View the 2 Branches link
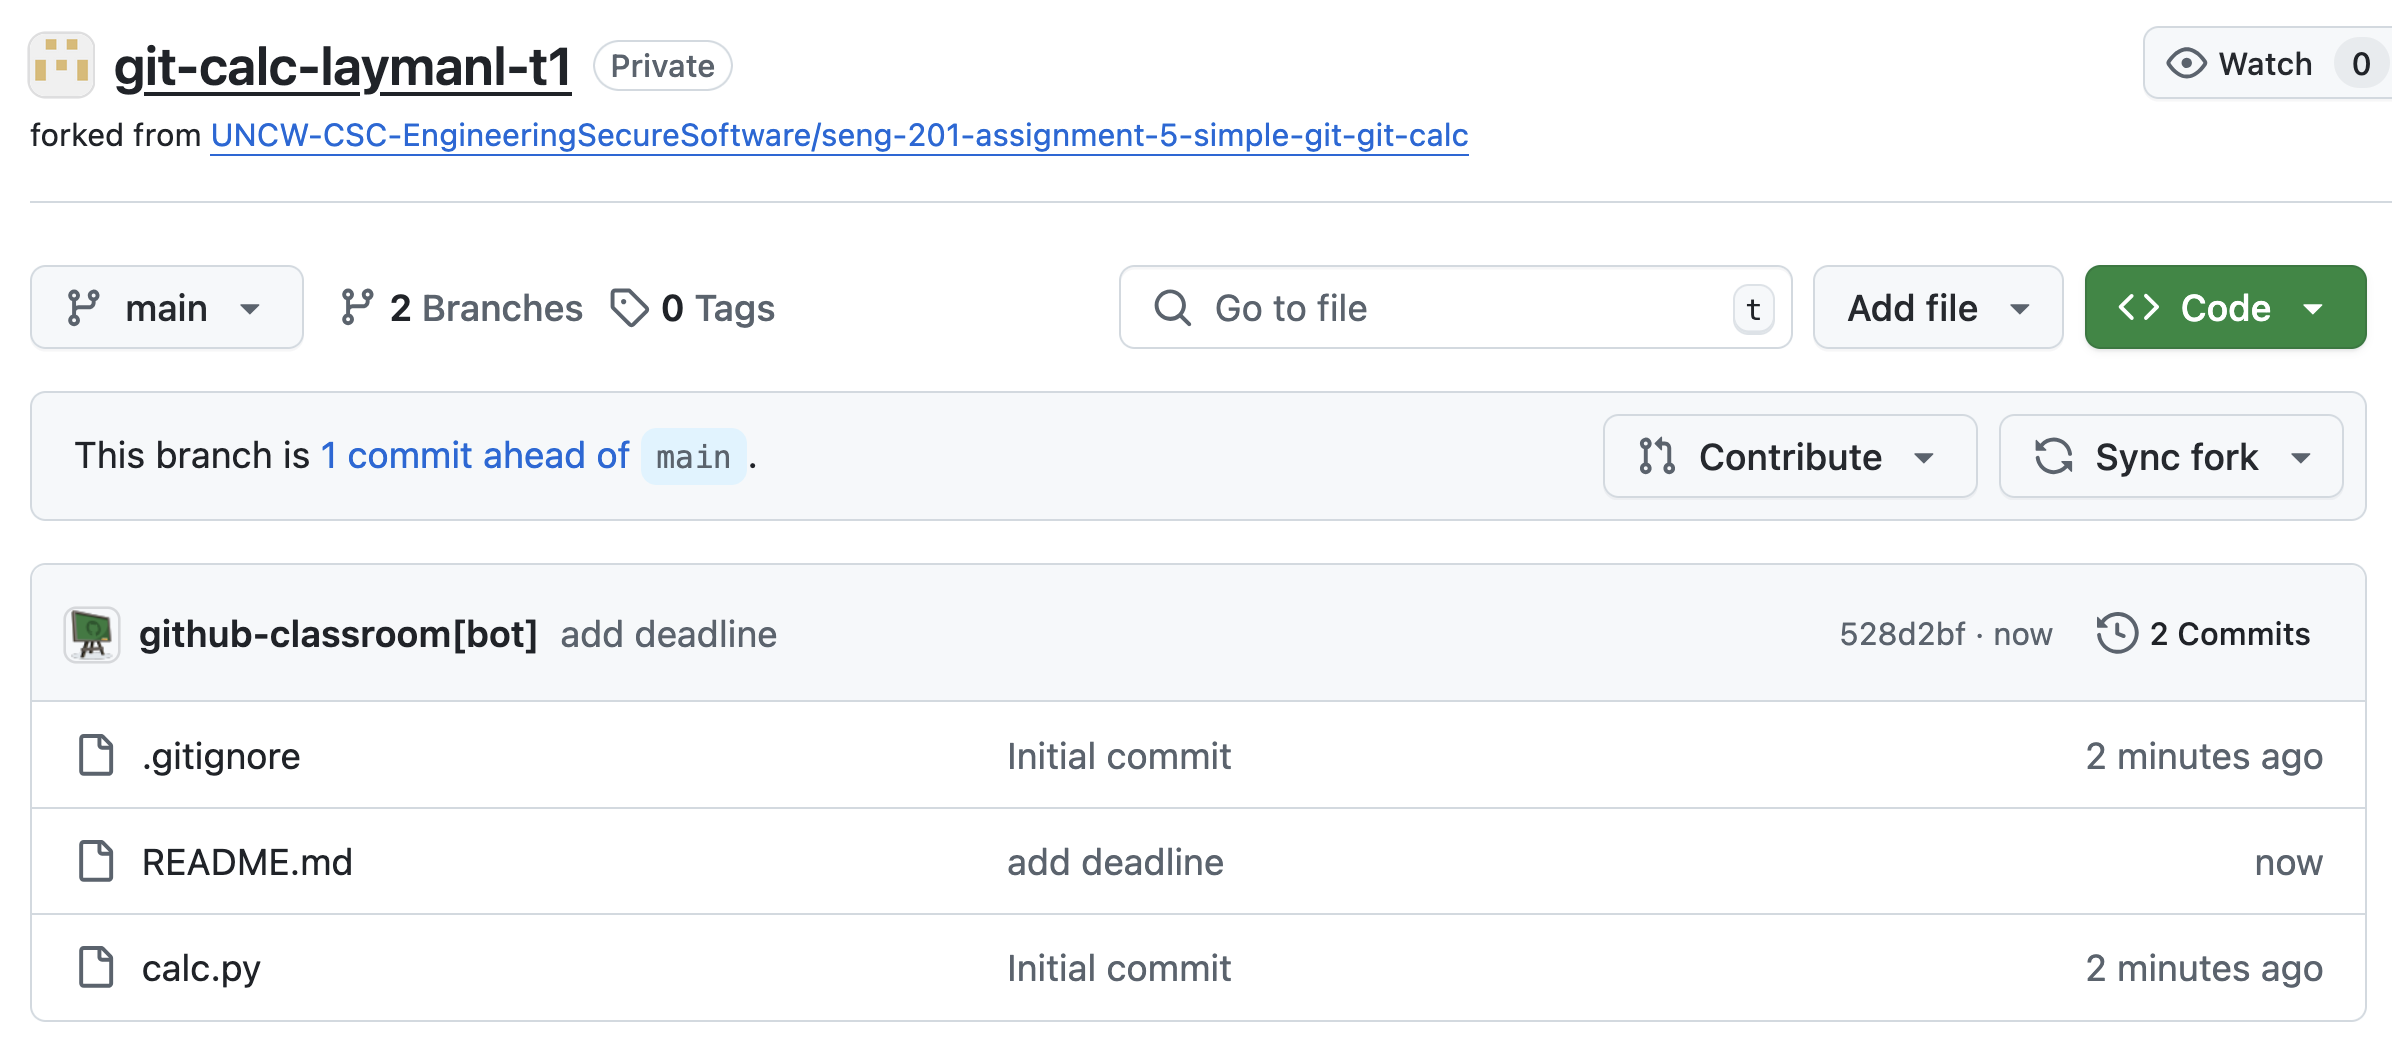This screenshot has height=1044, width=2392. pyautogui.click(x=461, y=307)
